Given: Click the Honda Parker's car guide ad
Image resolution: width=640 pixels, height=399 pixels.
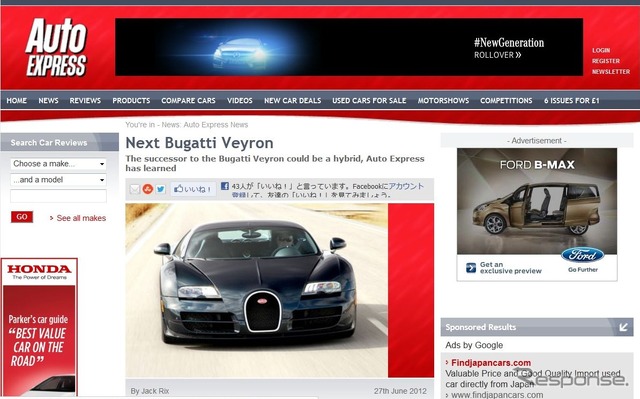Looking at the screenshot, I should coord(39,327).
